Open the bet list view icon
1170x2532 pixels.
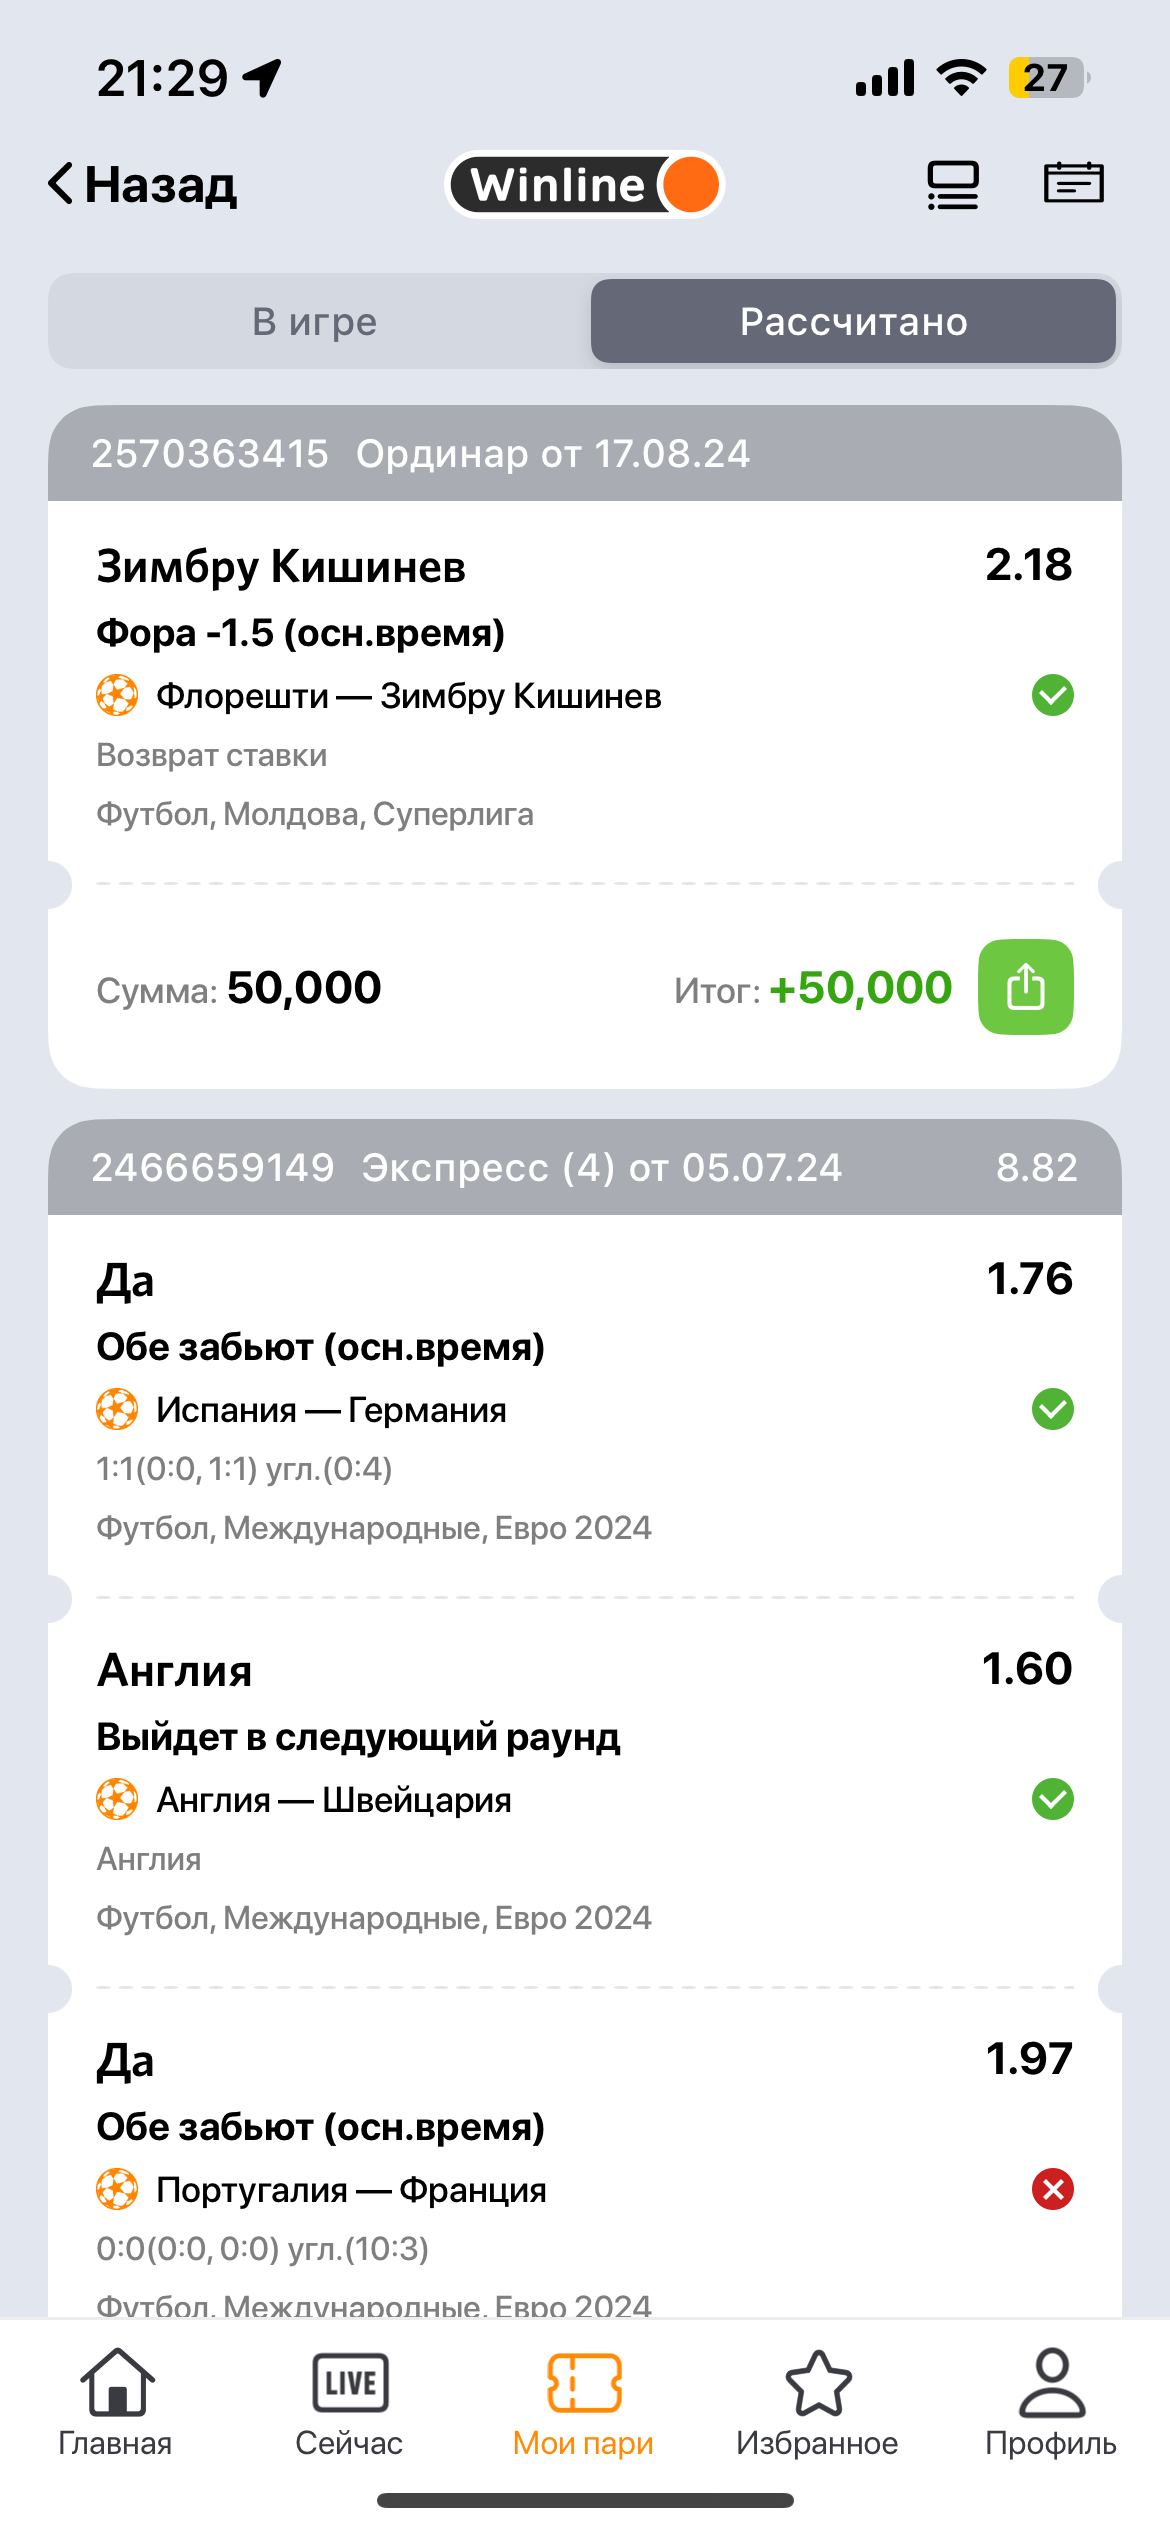point(952,185)
